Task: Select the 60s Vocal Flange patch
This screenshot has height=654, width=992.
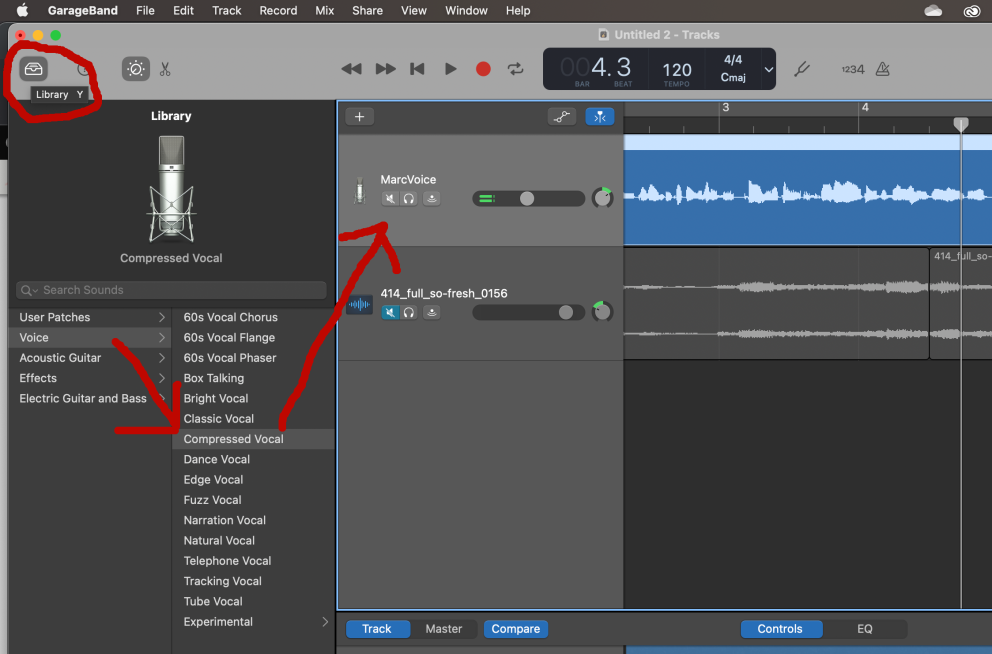Action: [x=253, y=338]
